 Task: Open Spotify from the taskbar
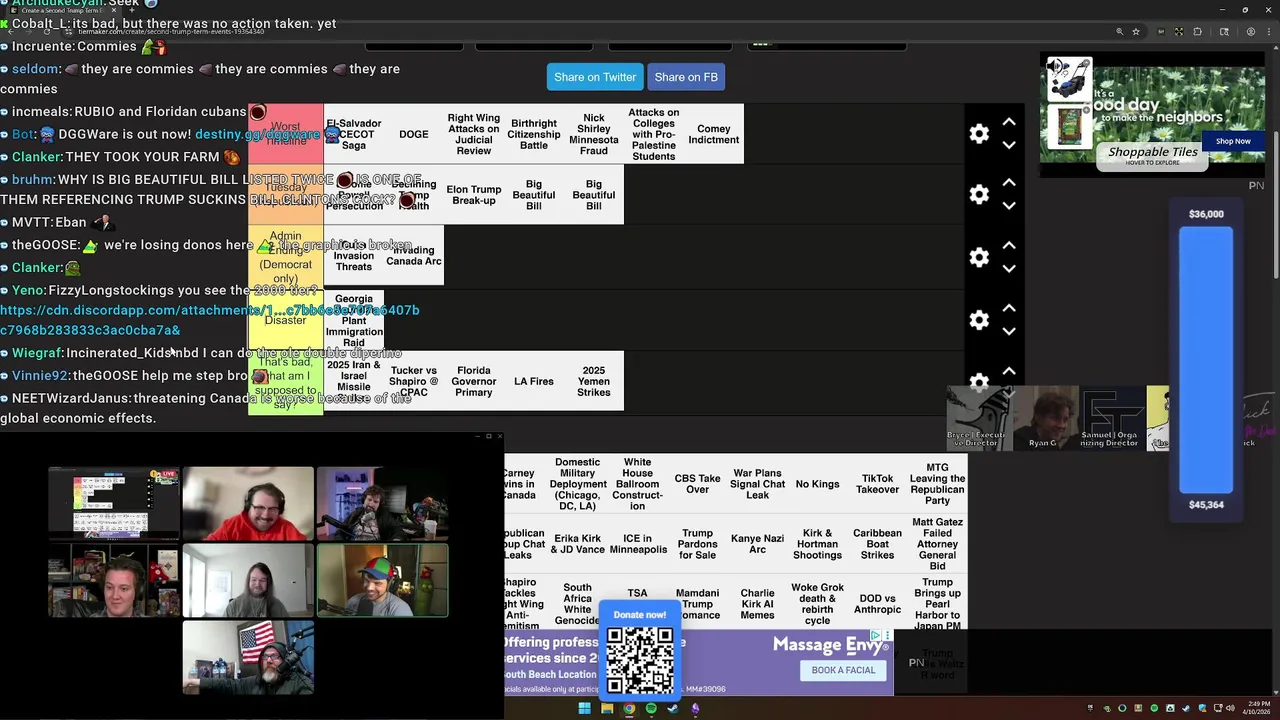pyautogui.click(x=651, y=709)
